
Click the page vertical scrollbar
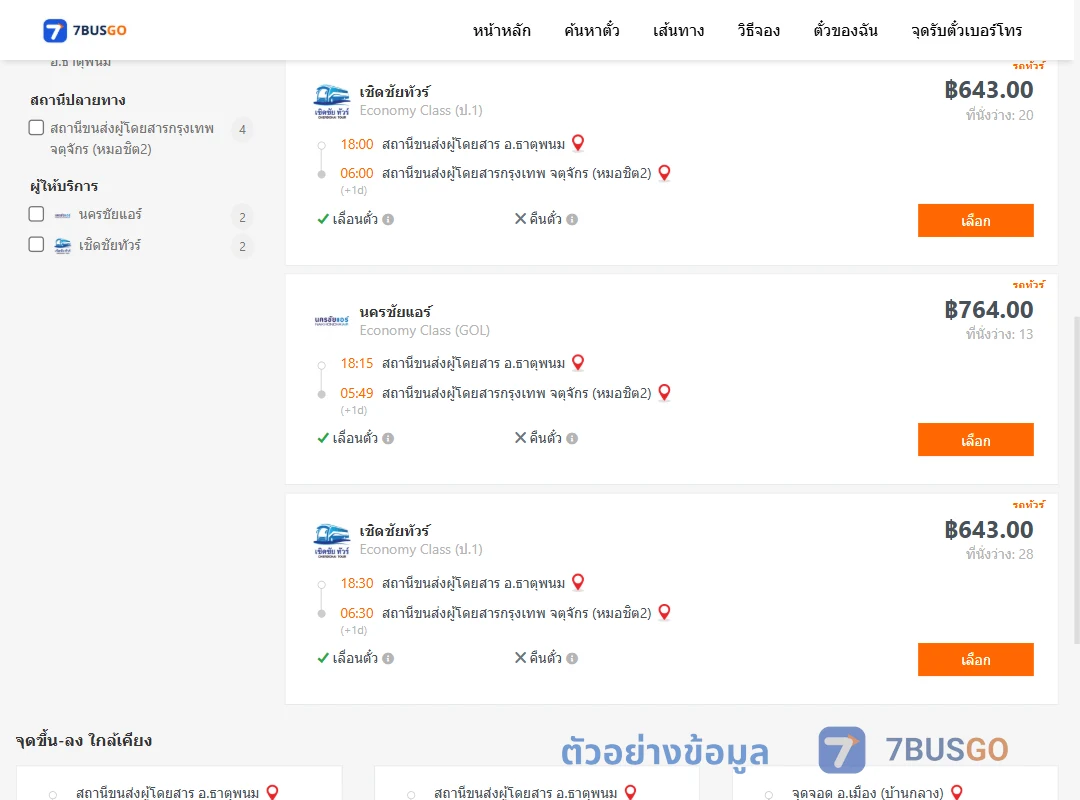pyautogui.click(x=1077, y=480)
